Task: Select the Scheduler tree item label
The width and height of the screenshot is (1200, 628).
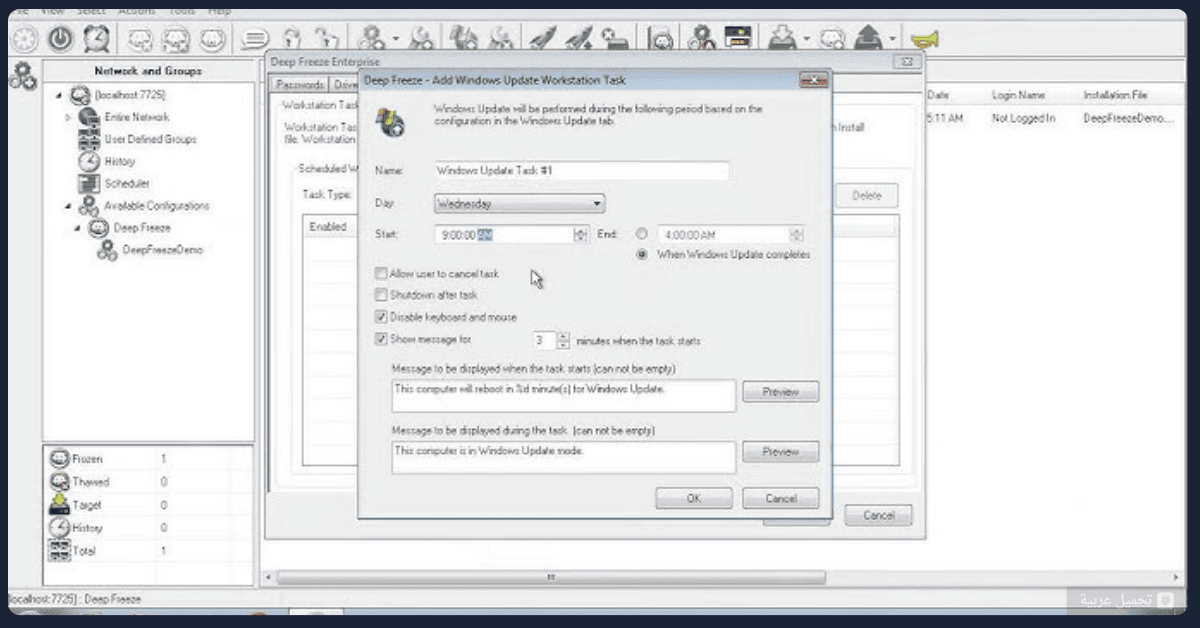Action: coord(127,184)
